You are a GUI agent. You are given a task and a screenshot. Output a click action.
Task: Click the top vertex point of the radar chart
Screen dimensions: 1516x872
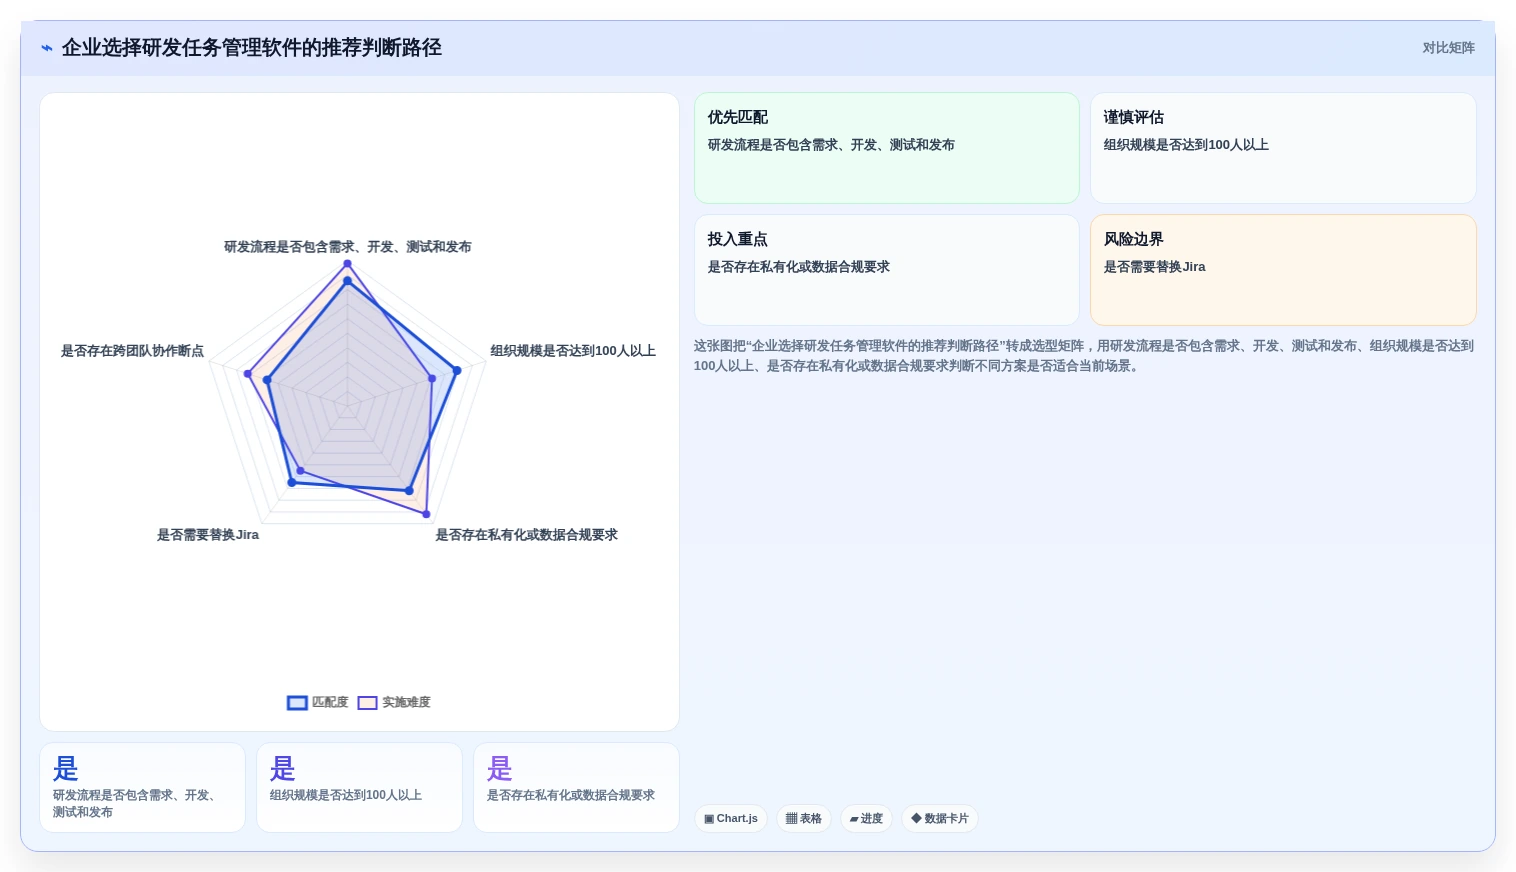coord(347,264)
